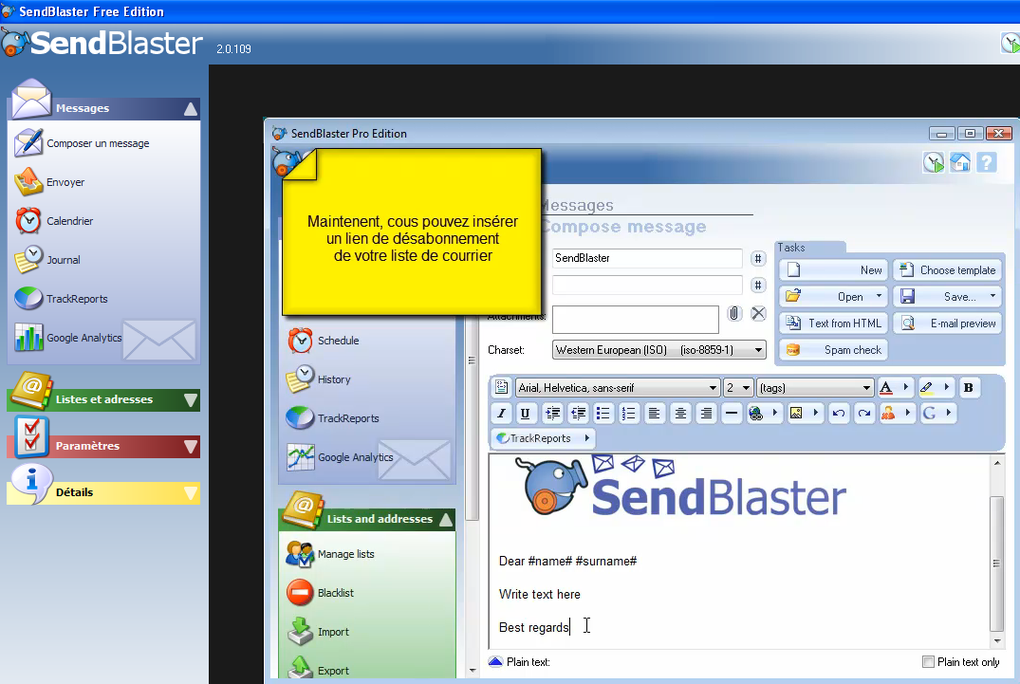
Task: Insert a numbered list
Action: click(x=628, y=413)
